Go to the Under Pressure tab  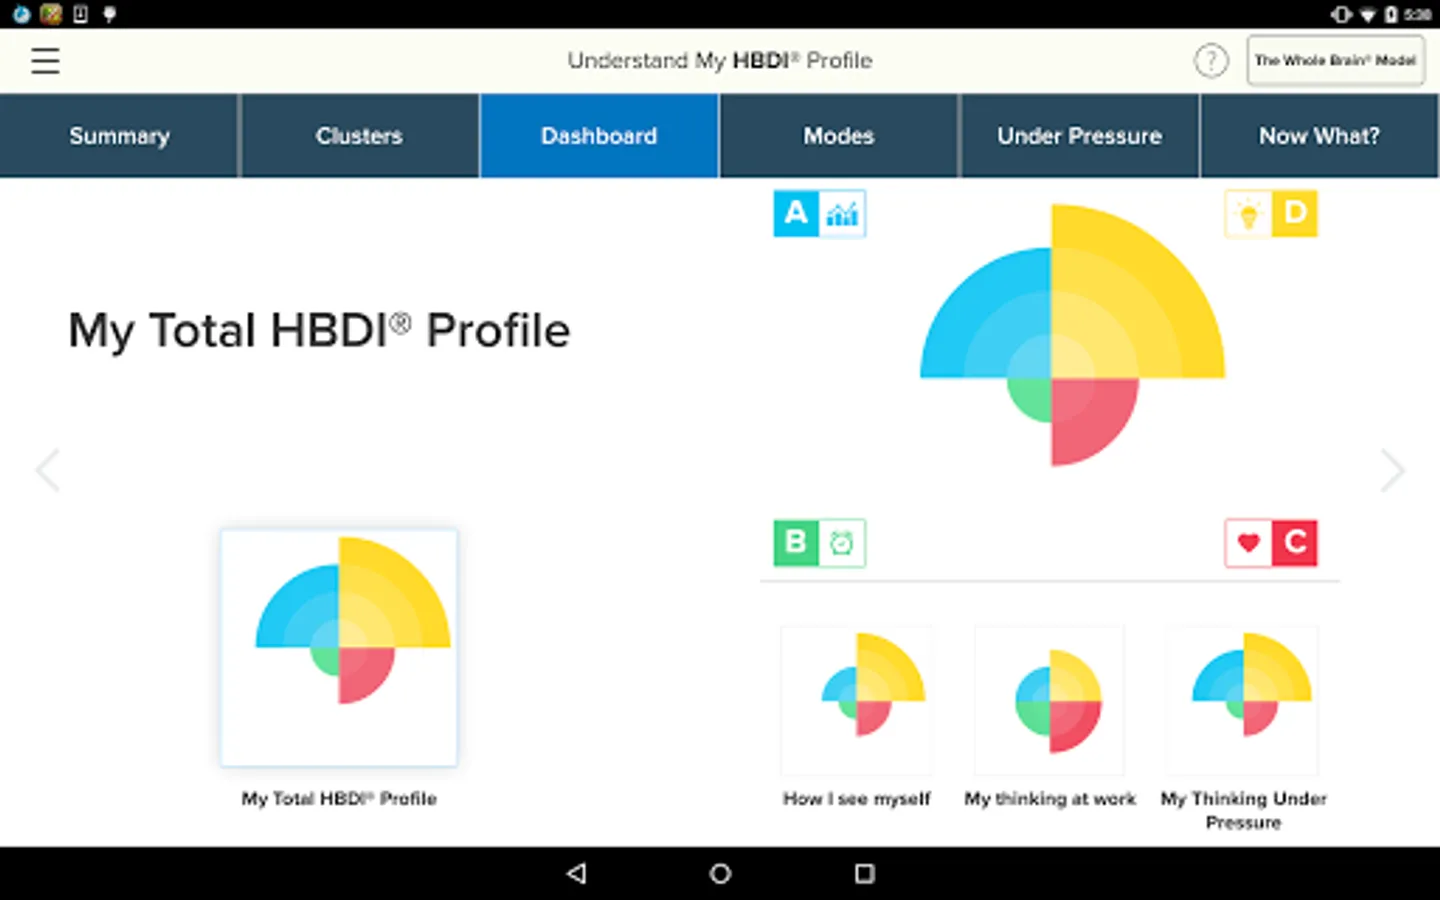tap(1079, 136)
